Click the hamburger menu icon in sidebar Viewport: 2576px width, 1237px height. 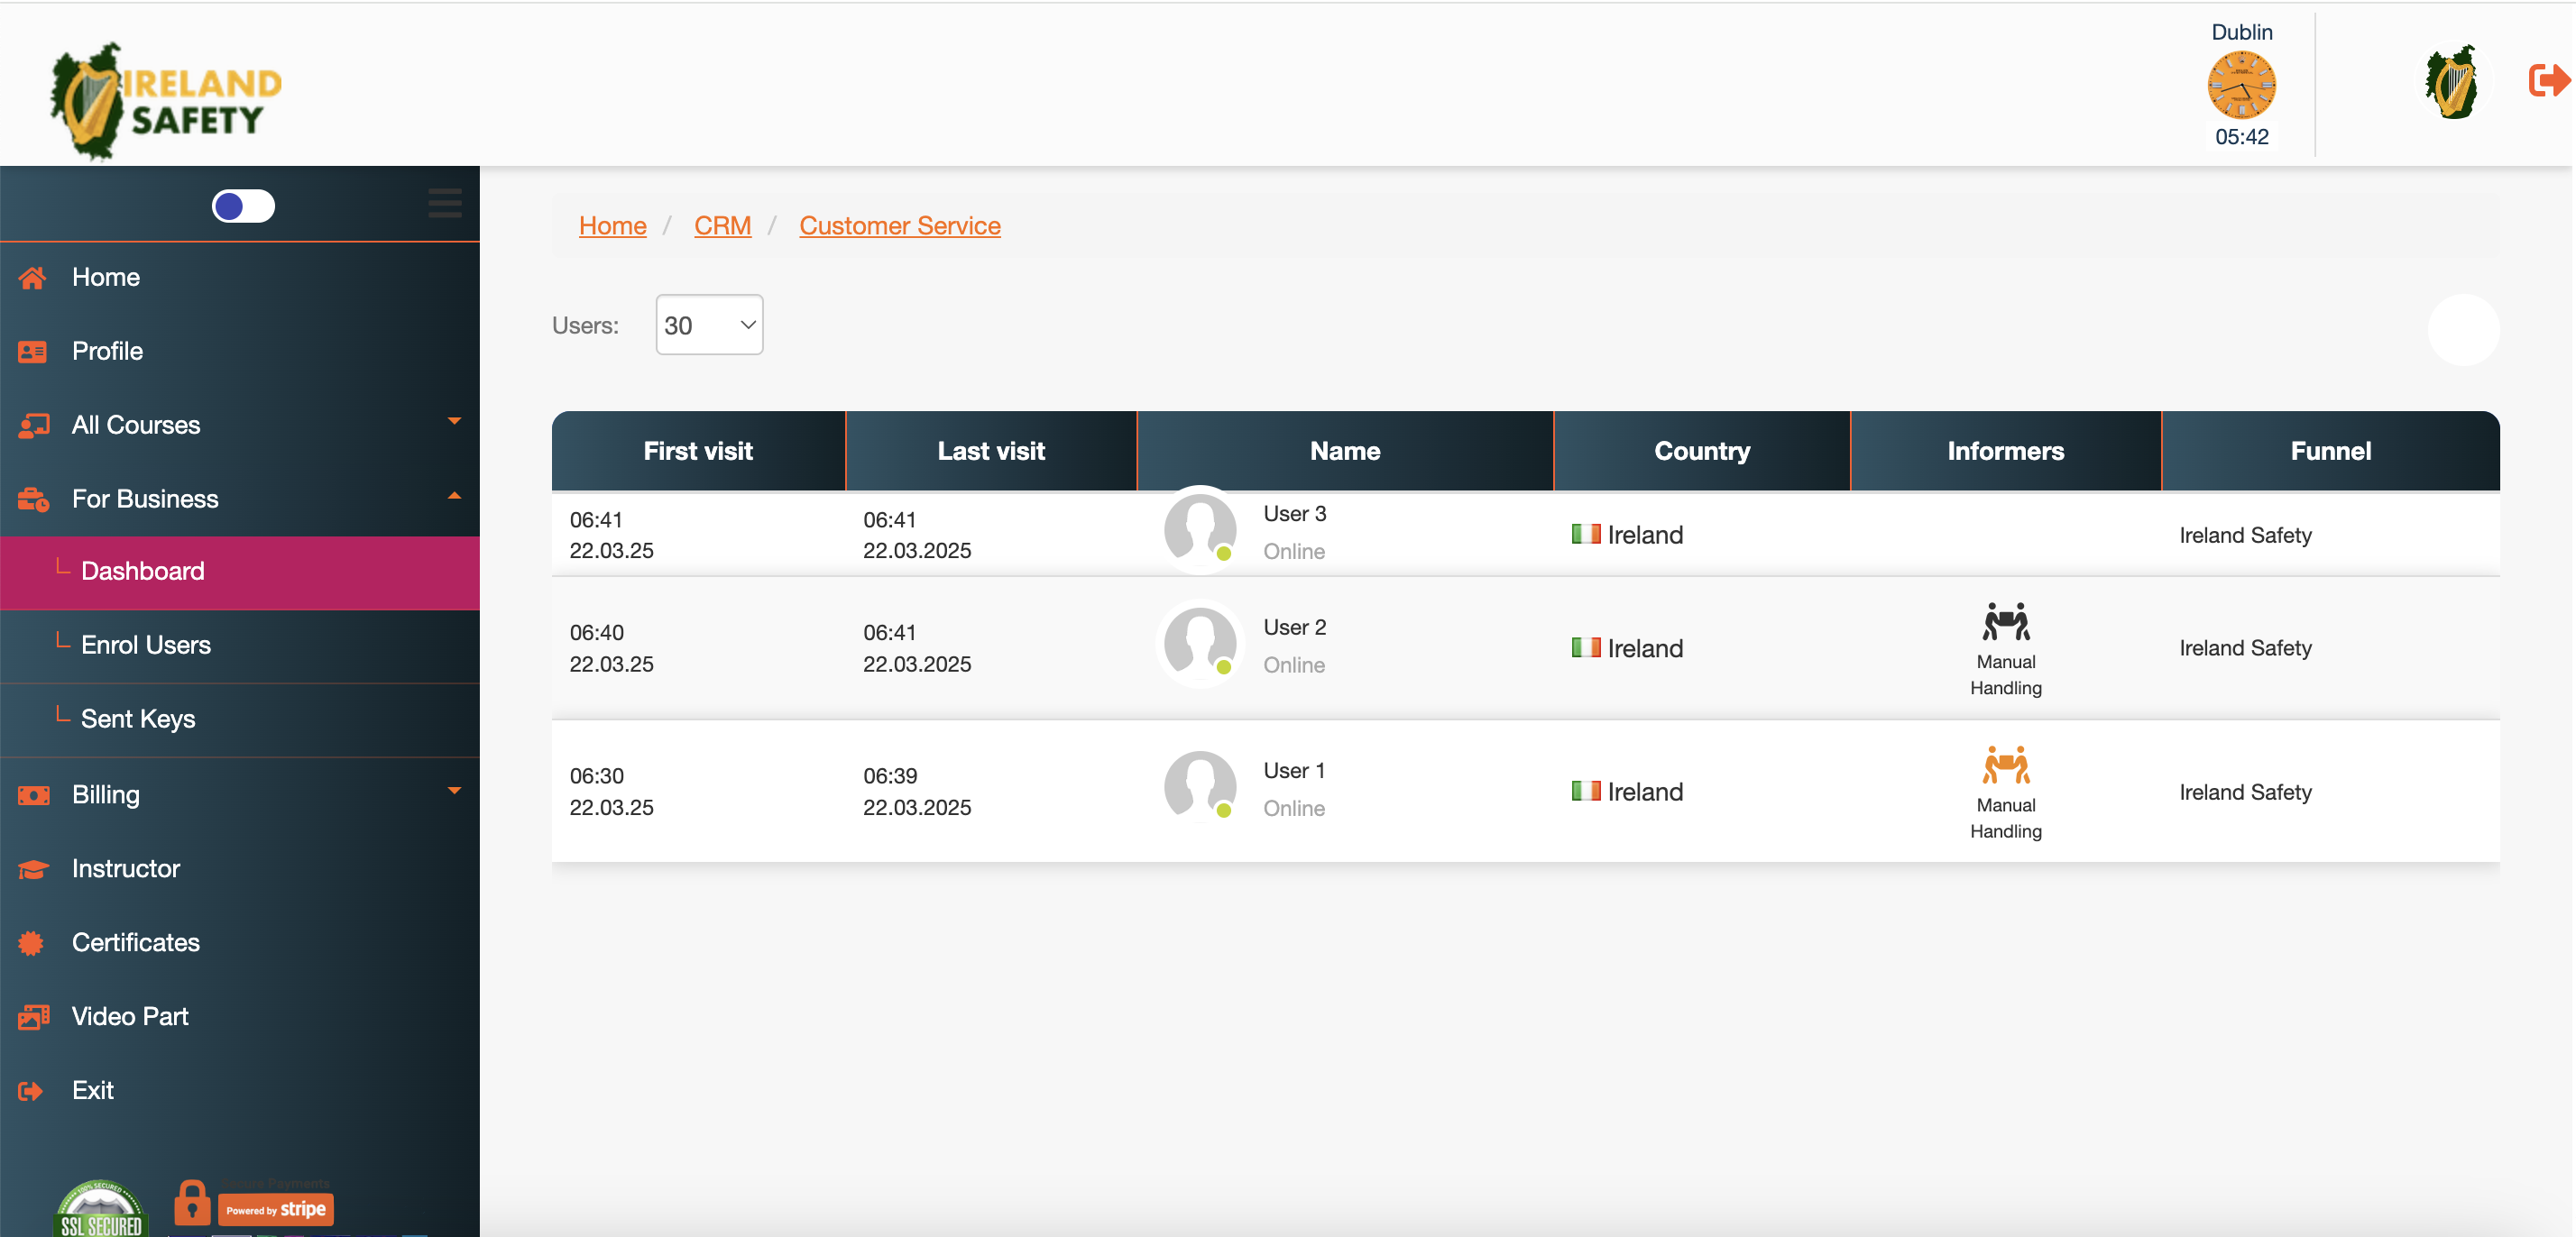[x=445, y=203]
